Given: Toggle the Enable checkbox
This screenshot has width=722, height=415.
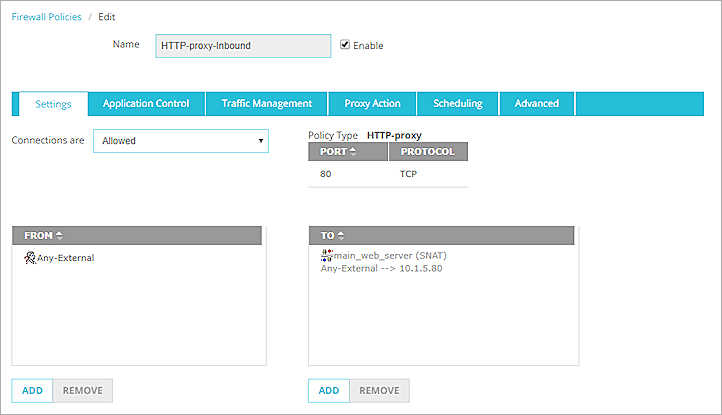Looking at the screenshot, I should point(345,45).
